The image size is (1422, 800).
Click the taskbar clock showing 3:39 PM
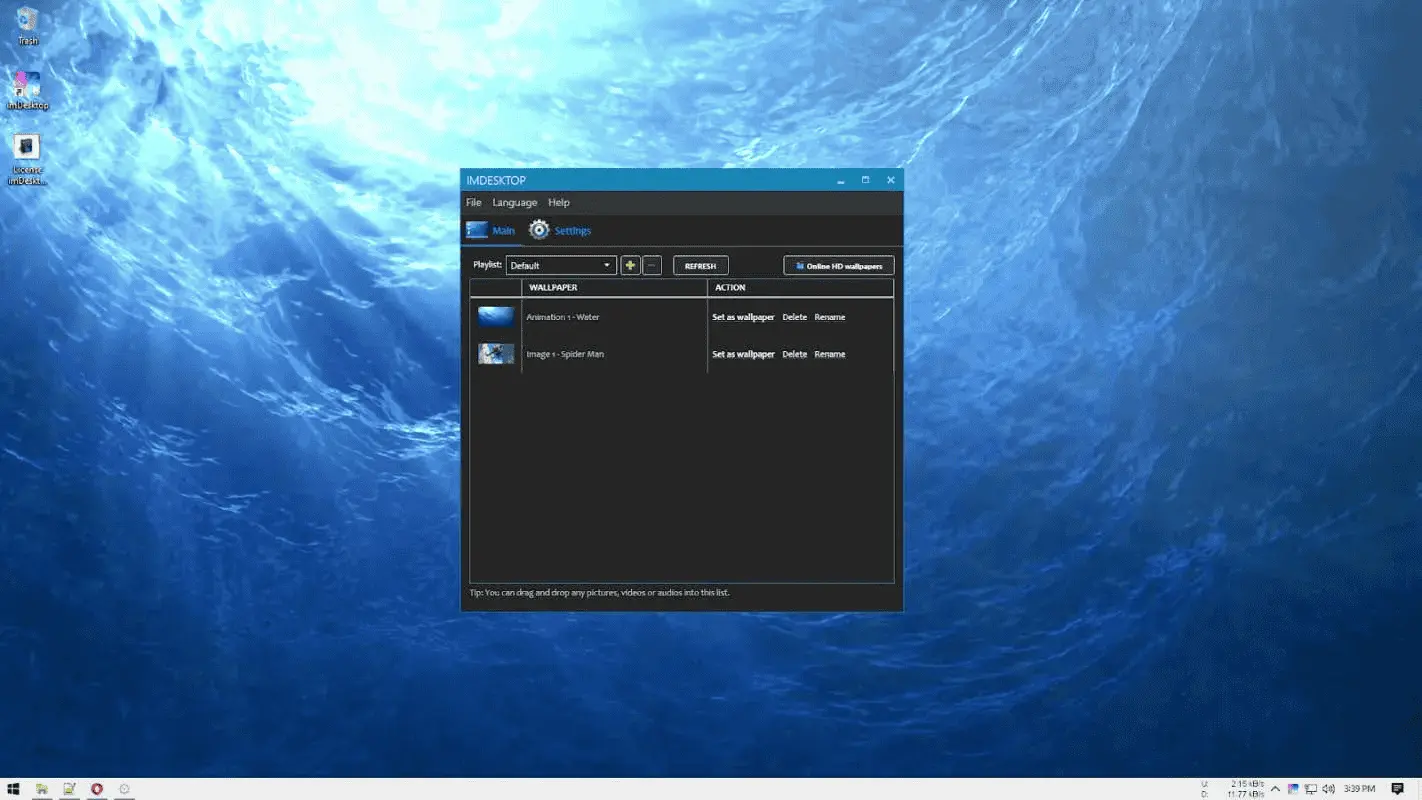(1361, 789)
